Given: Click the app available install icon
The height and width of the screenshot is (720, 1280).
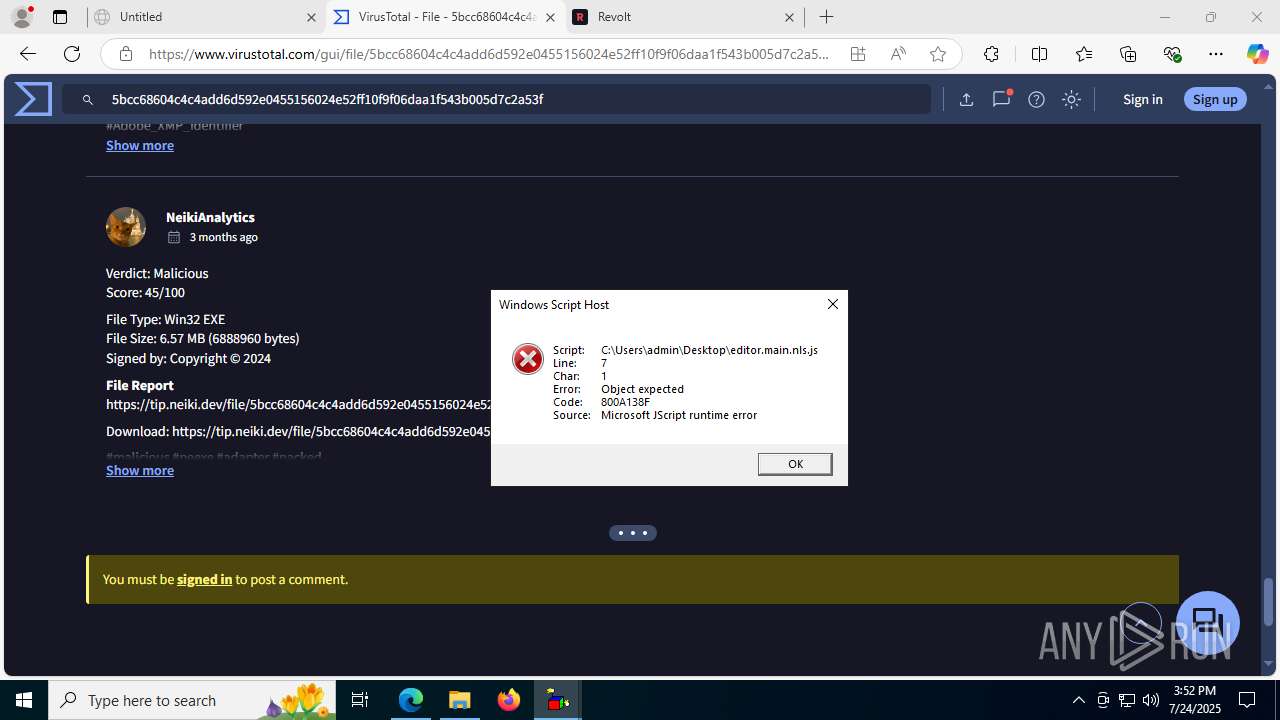Looking at the screenshot, I should point(858,54).
